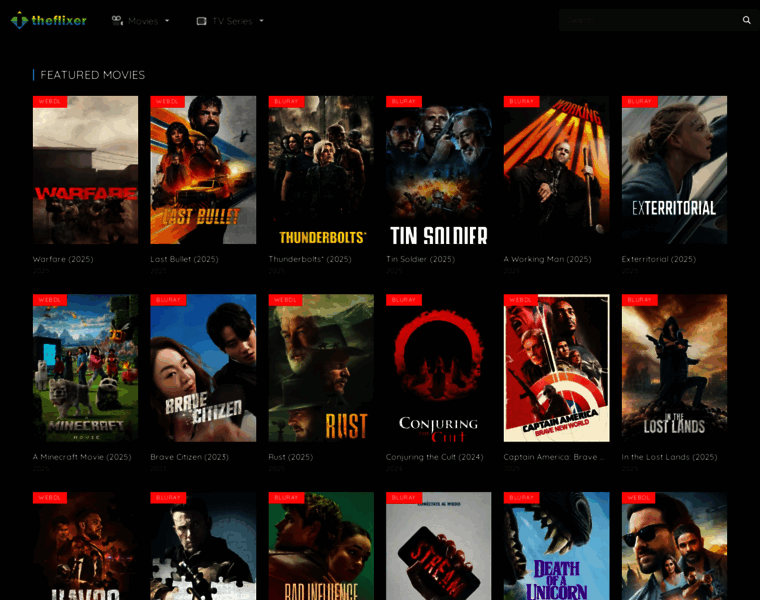This screenshot has height=600, width=760.
Task: Click the Tin Soldier (2025) title link
Action: pos(420,259)
